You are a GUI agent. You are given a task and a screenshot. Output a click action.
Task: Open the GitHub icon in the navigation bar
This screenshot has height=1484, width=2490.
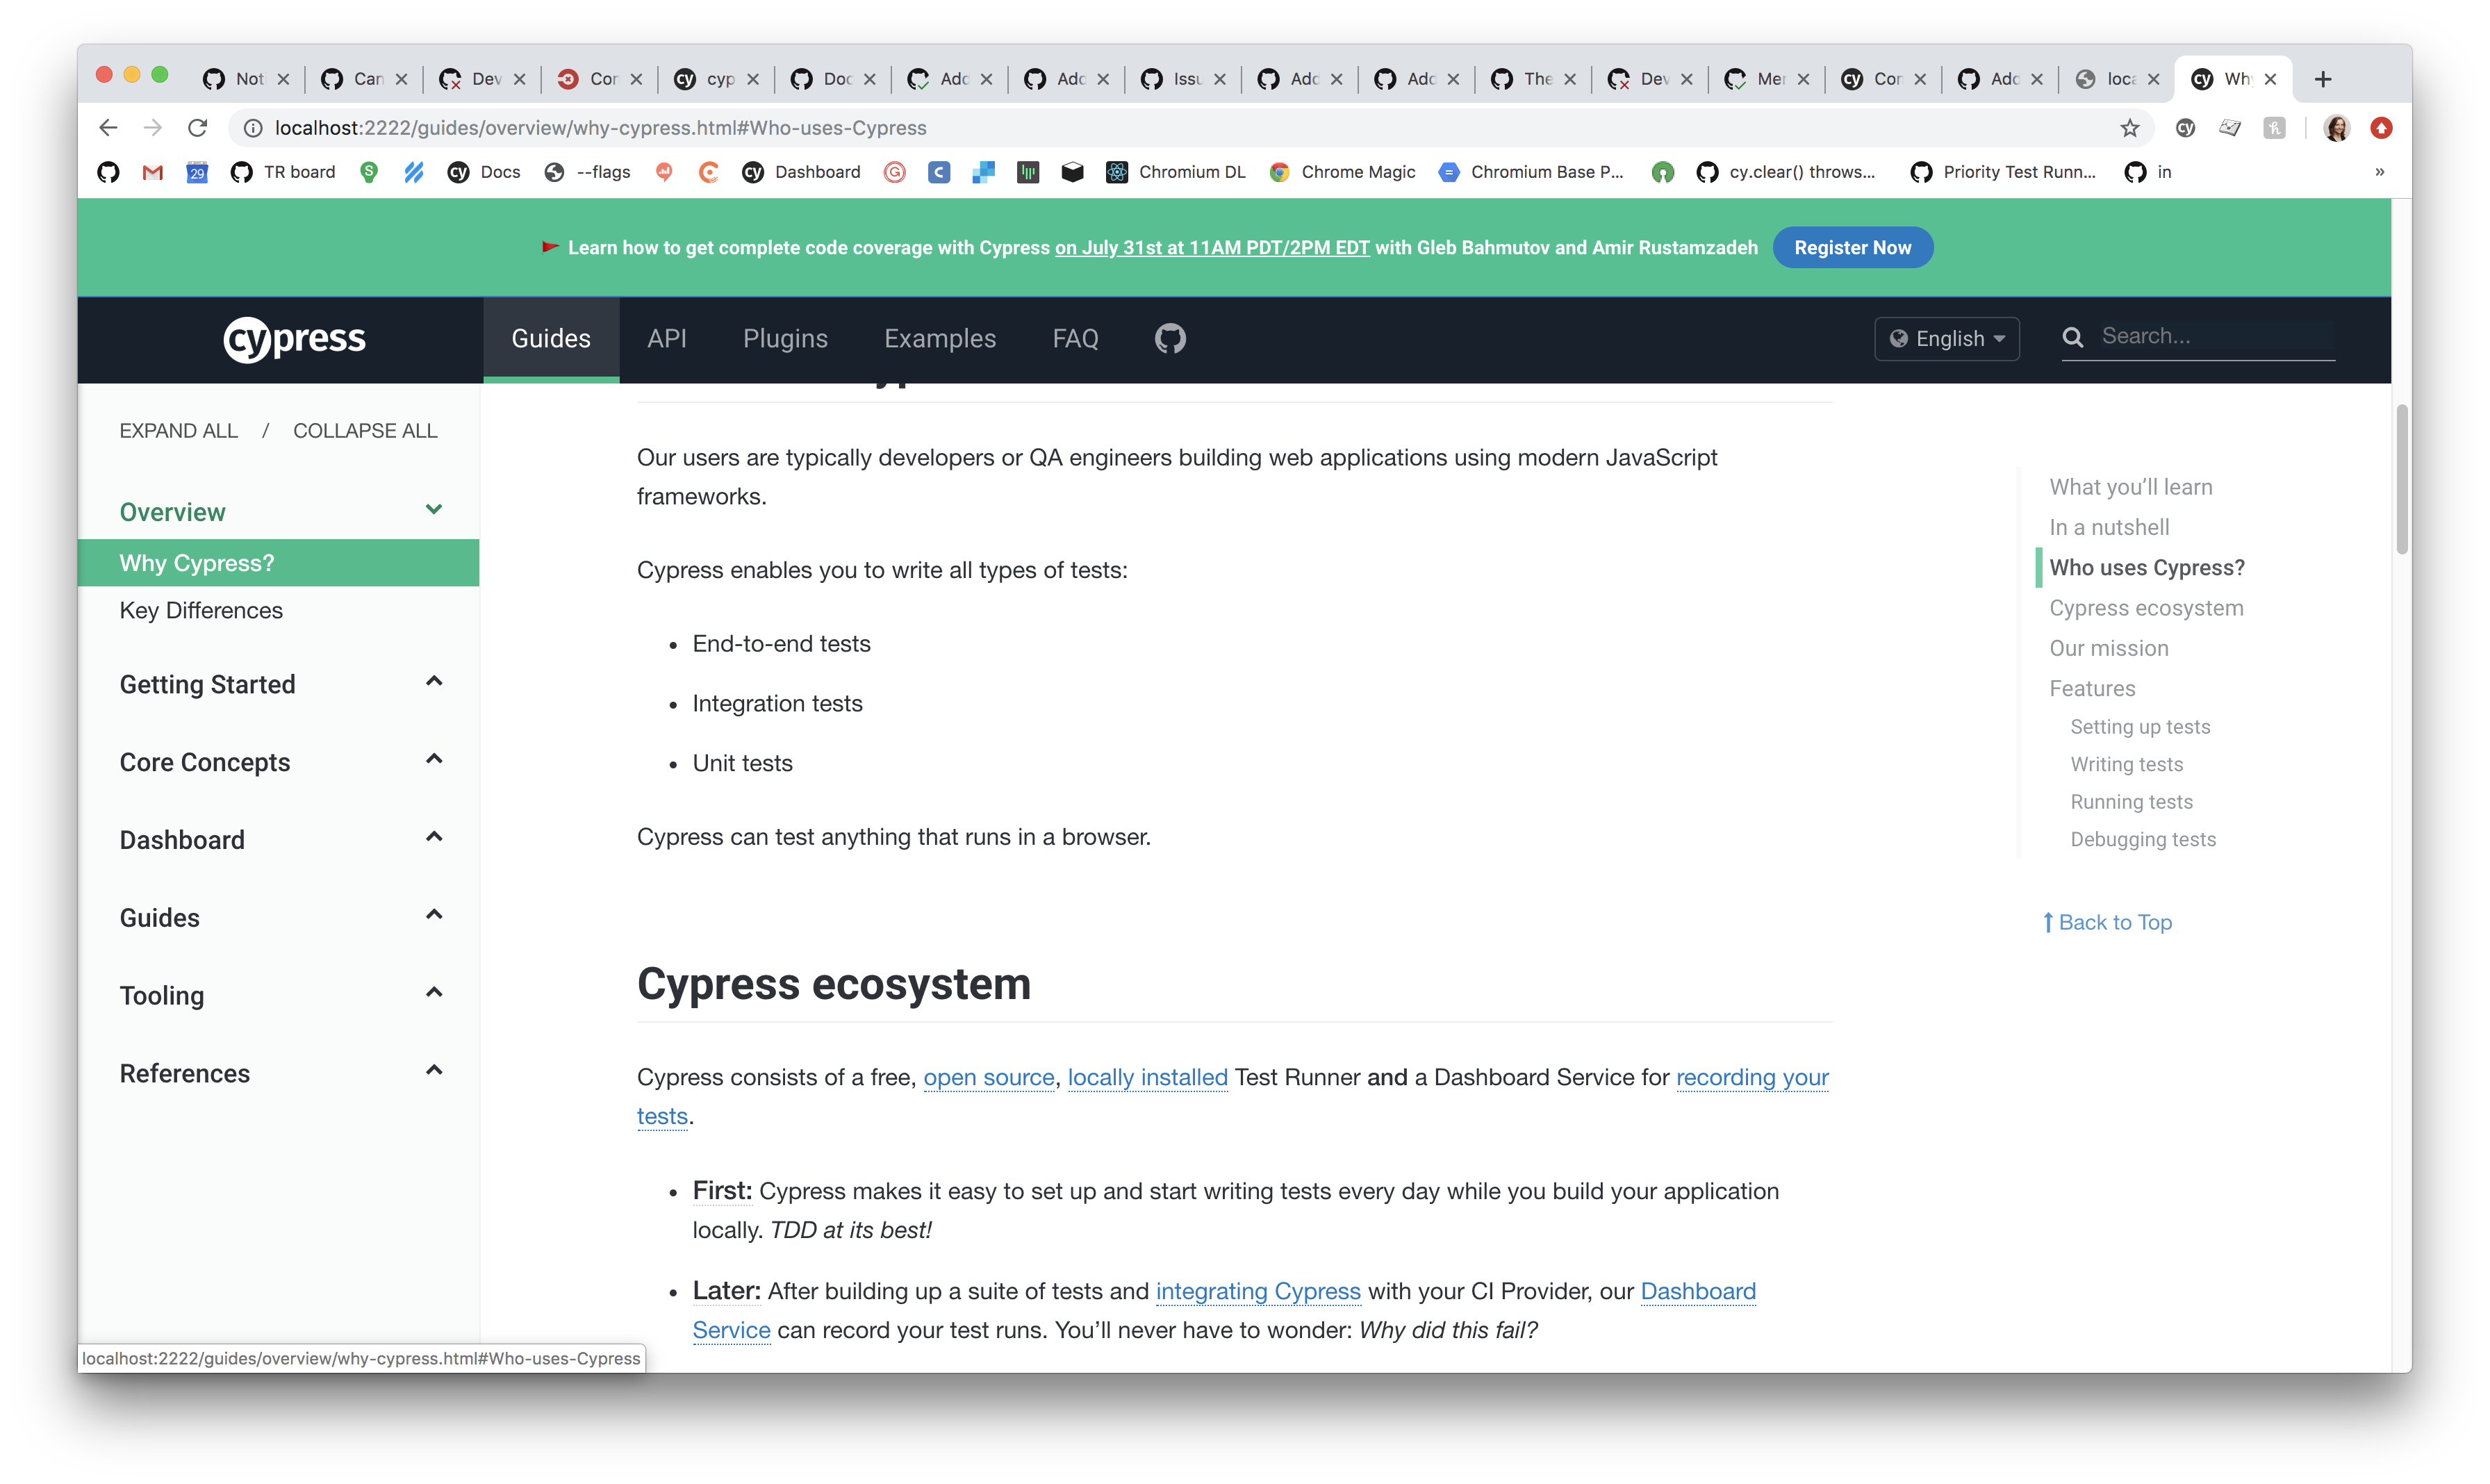[1170, 338]
